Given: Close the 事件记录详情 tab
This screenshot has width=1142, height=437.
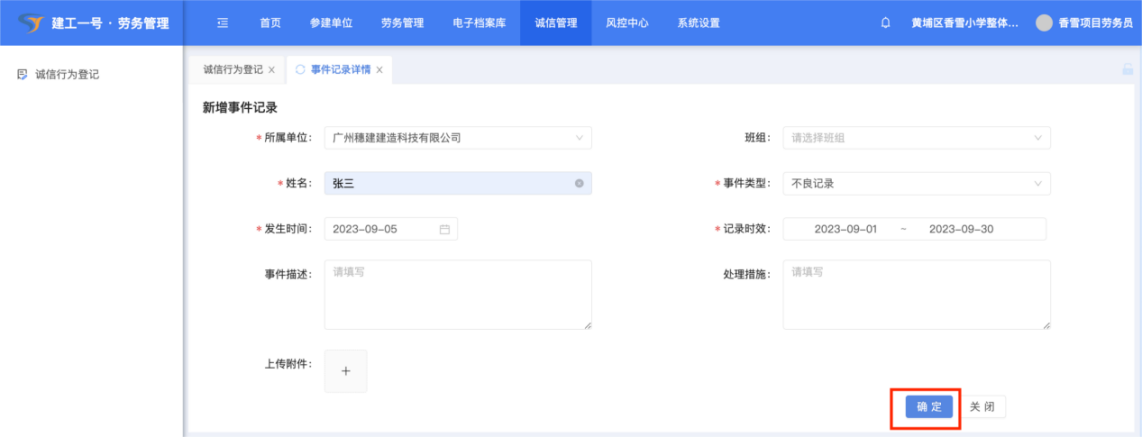Looking at the screenshot, I should coord(380,70).
